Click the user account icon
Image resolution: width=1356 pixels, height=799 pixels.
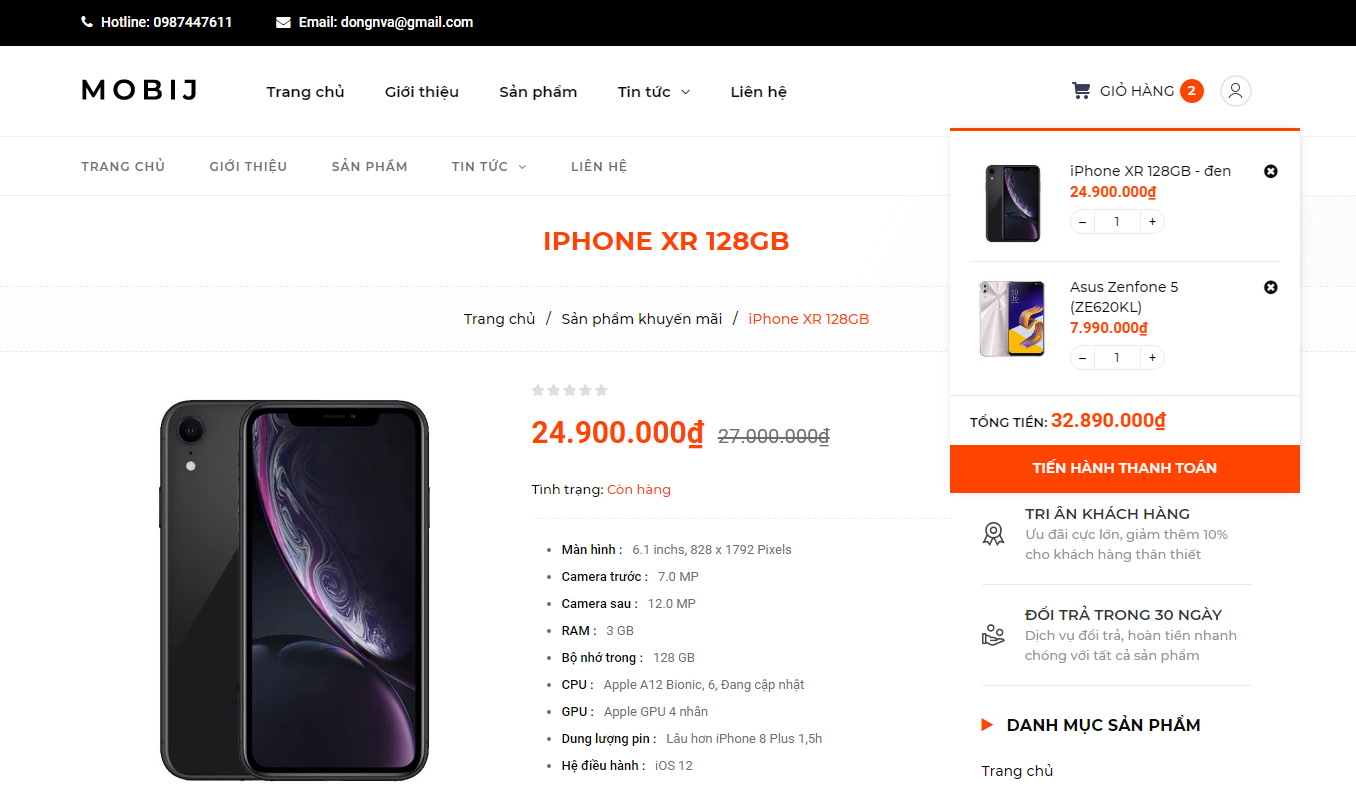coord(1236,91)
